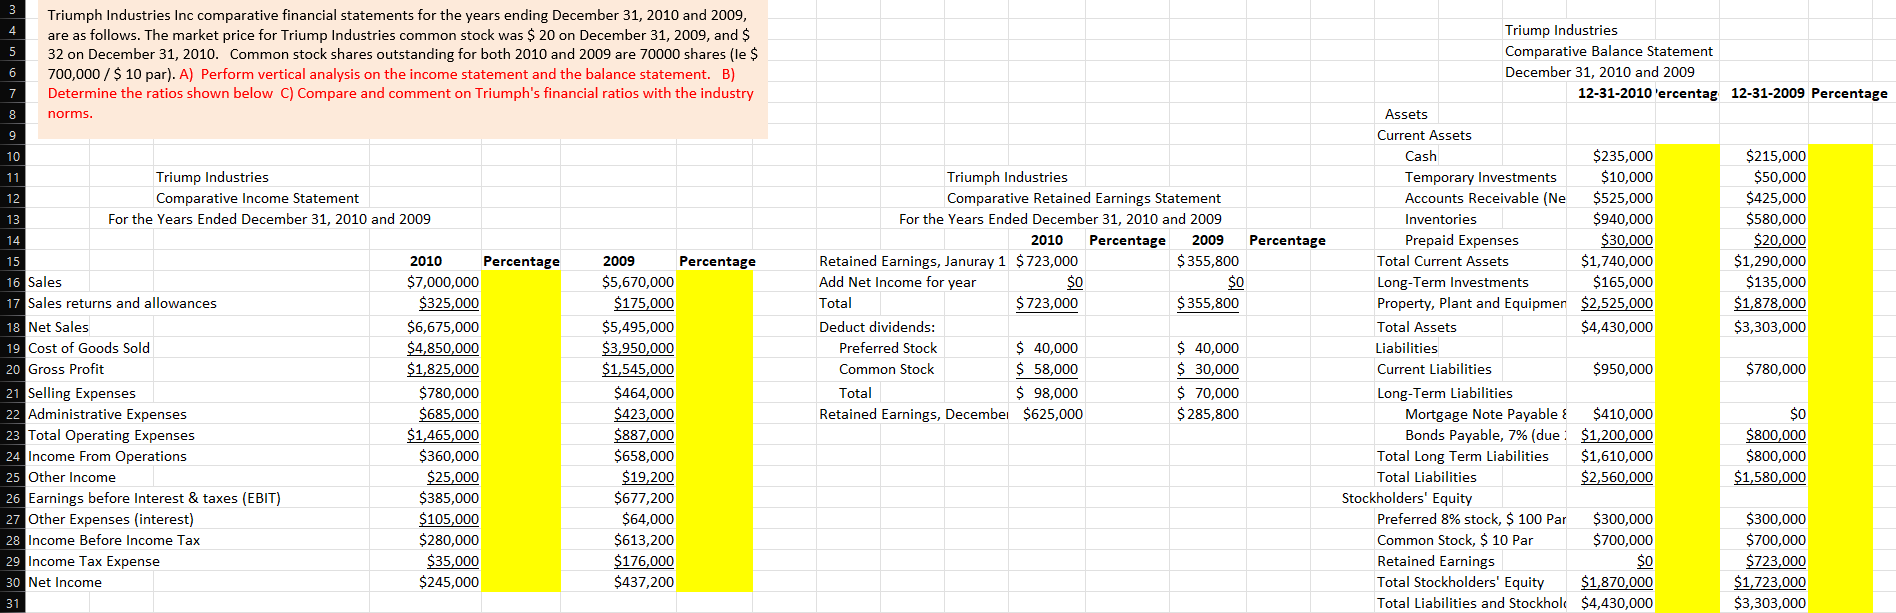Click the 'Prepaid Expenses' label cell
This screenshot has width=1896, height=613.
pyautogui.click(x=1461, y=240)
